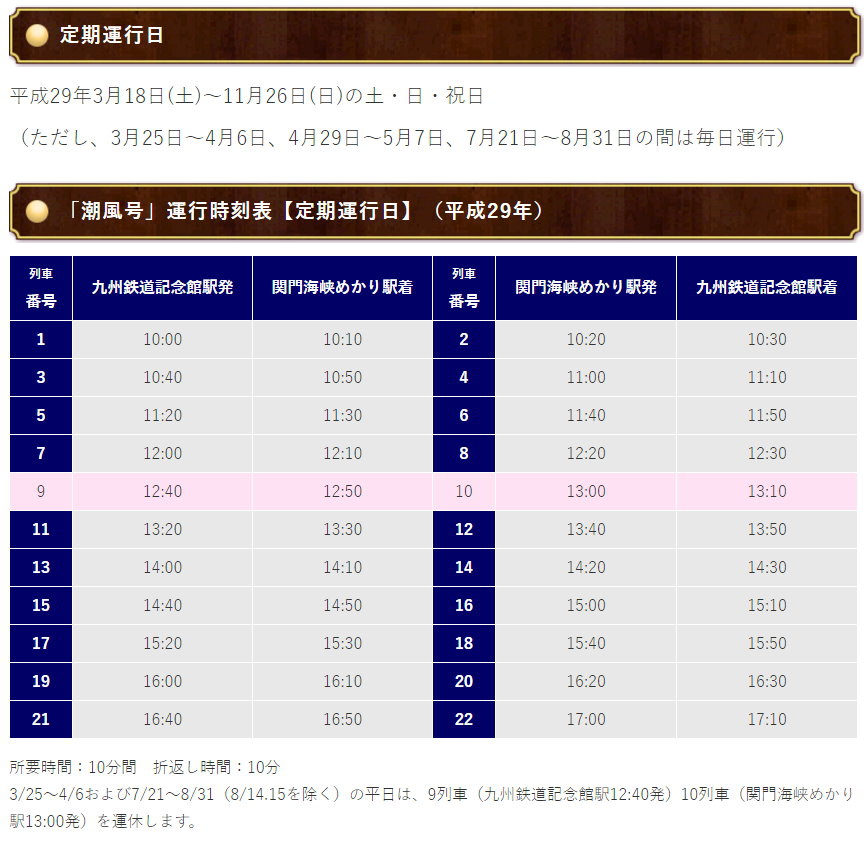
Task: Click train number 21 cell
Action: pyautogui.click(x=41, y=719)
